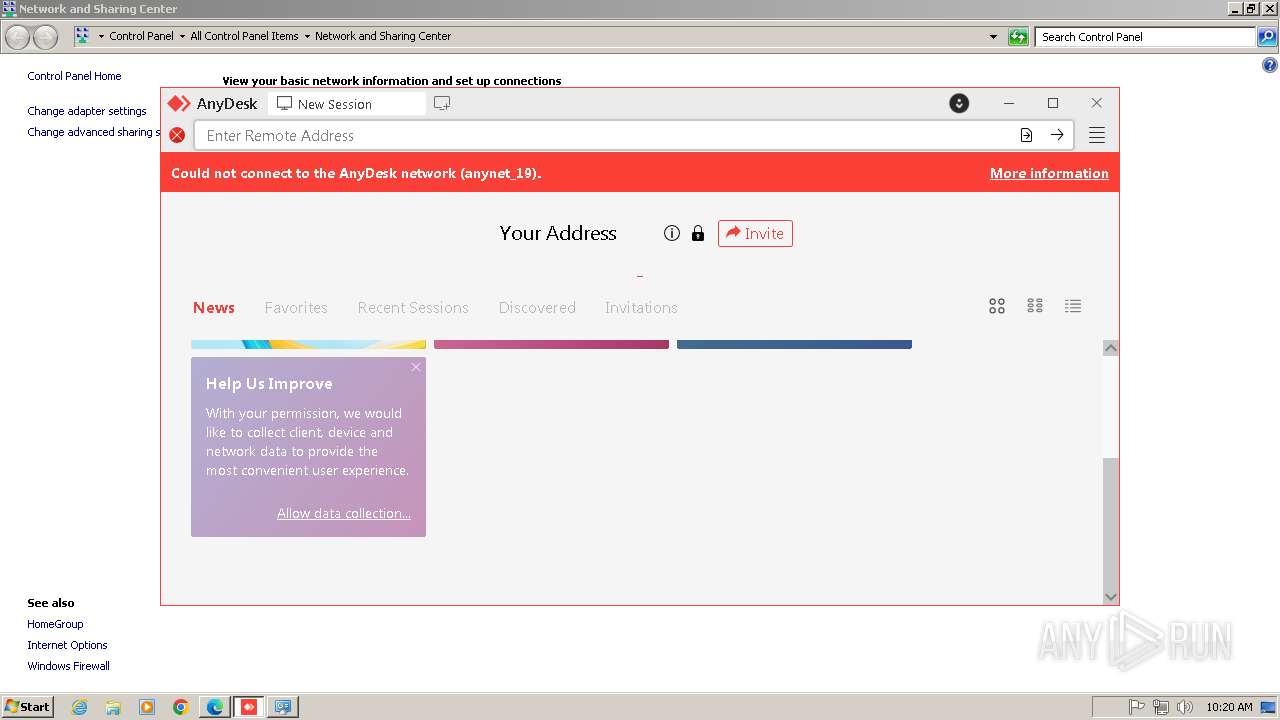
Task: Expand dropdown after All Control Panel Items
Action: click(307, 36)
